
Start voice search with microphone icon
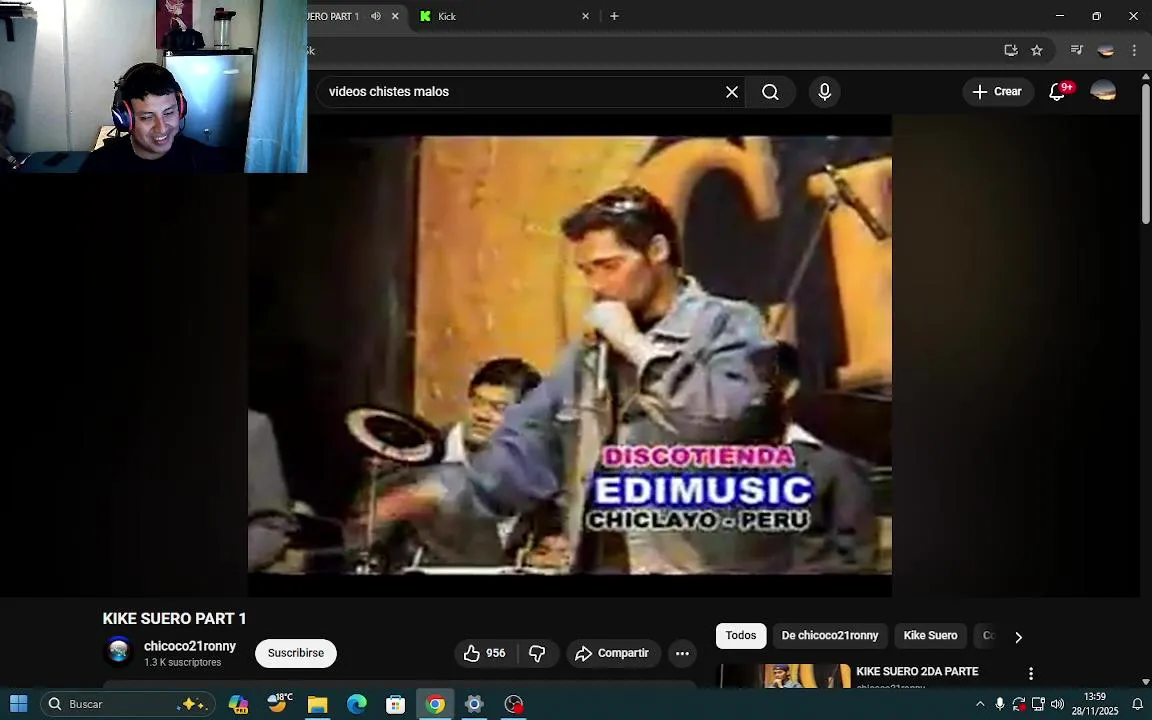[824, 92]
